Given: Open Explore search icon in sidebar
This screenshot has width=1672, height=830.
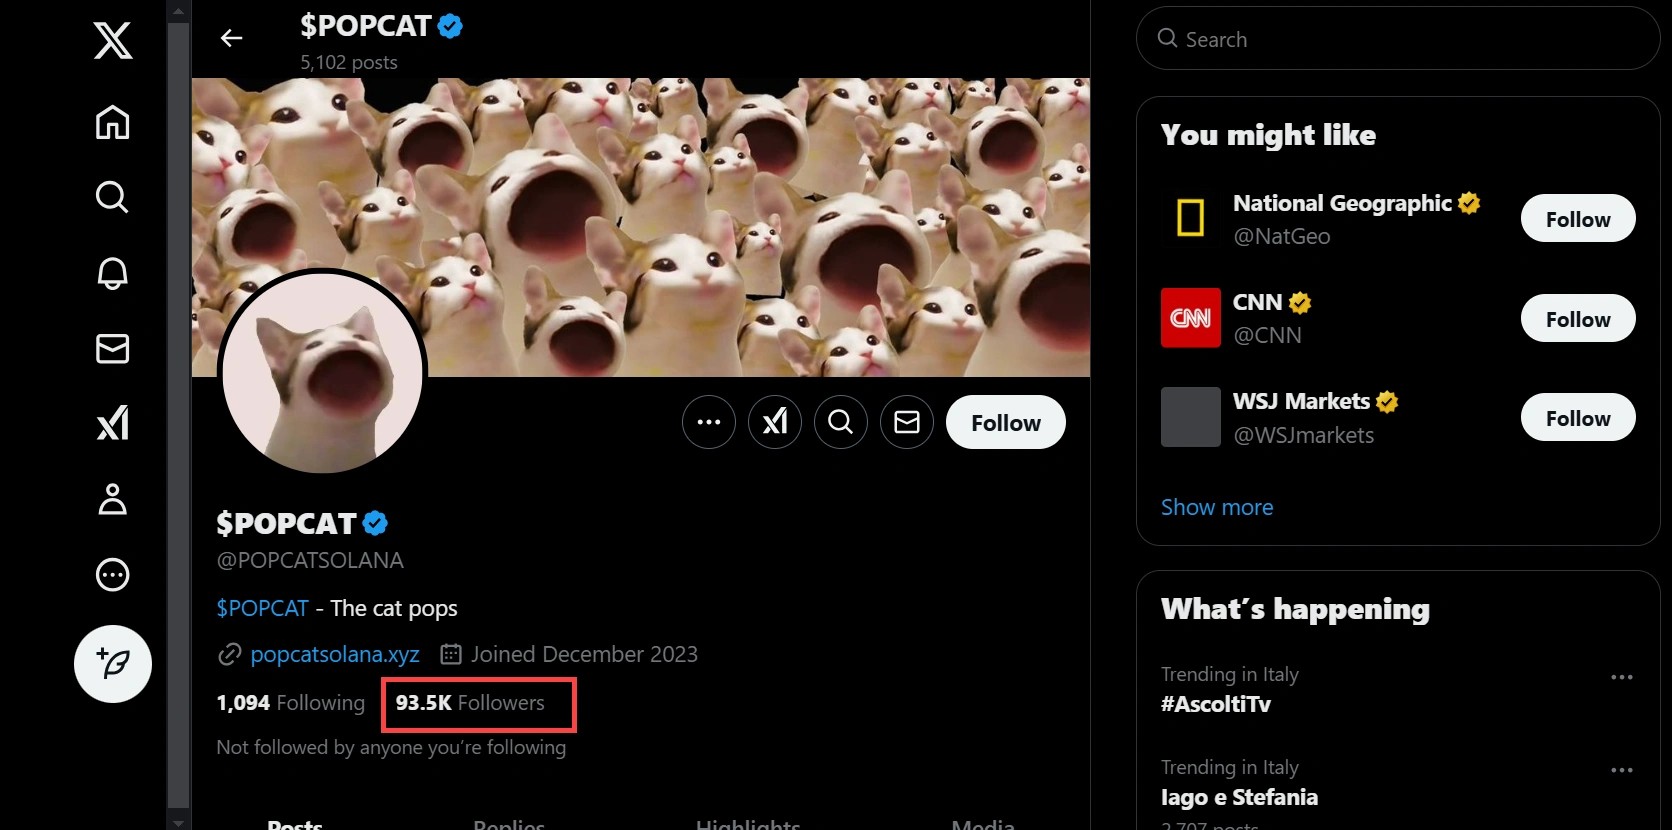Looking at the screenshot, I should click(112, 197).
